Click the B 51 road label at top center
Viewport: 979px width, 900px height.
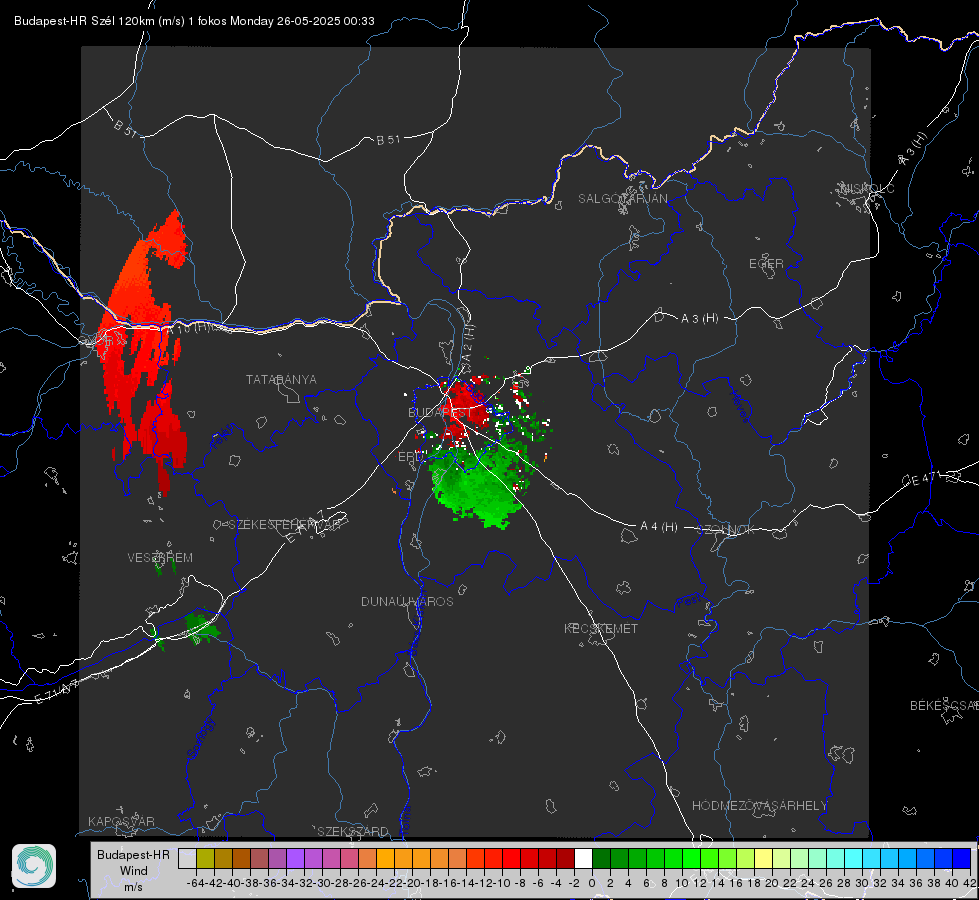tap(388, 140)
